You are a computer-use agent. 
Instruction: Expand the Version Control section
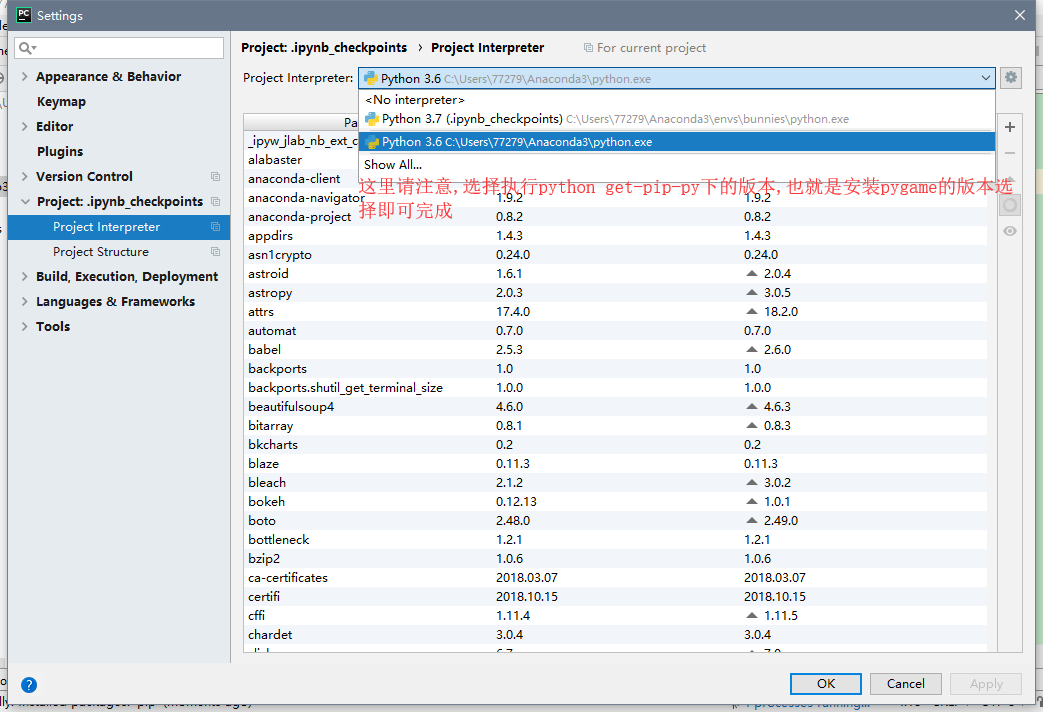[25, 176]
